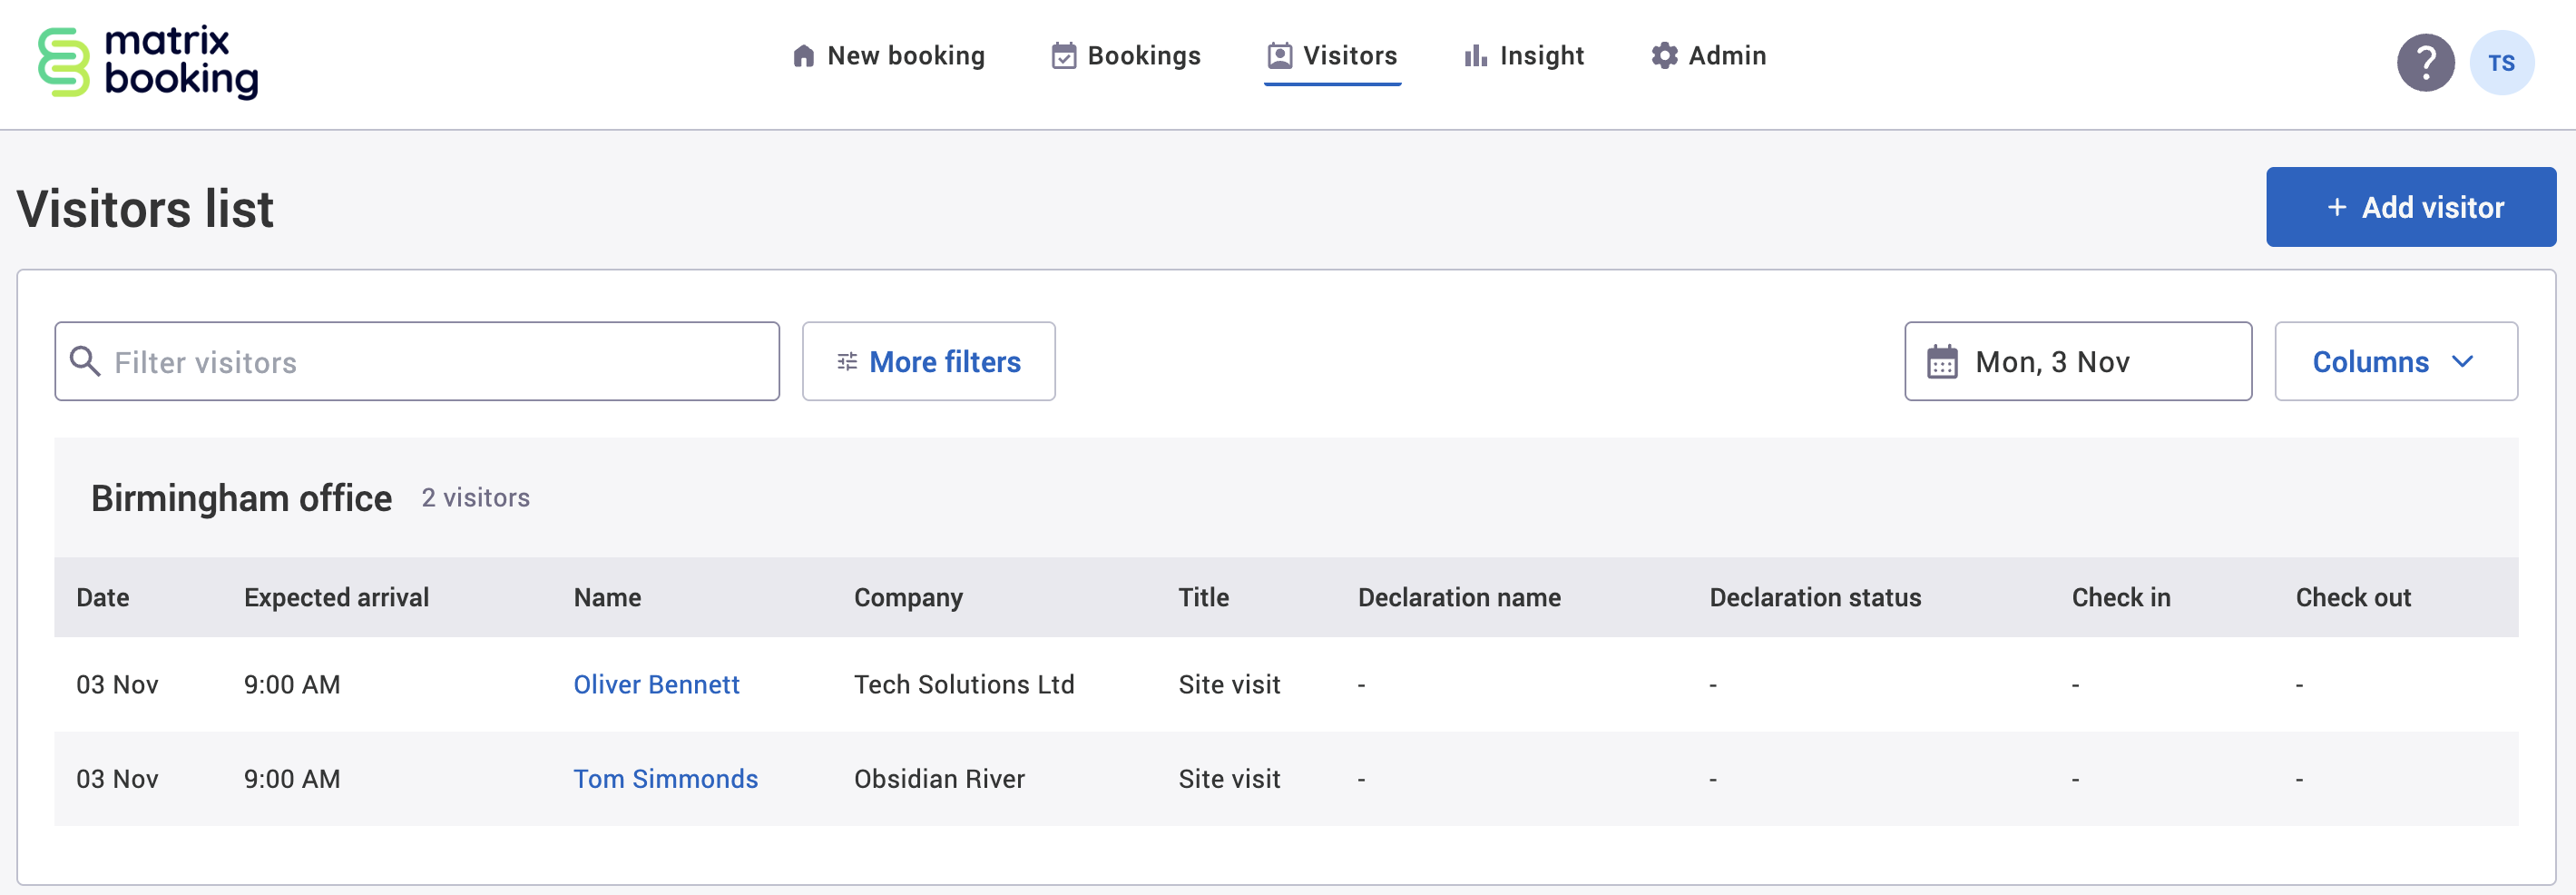The height and width of the screenshot is (895, 2576).
Task: Open Oliver Bennett's visitor details
Action: pyautogui.click(x=656, y=685)
